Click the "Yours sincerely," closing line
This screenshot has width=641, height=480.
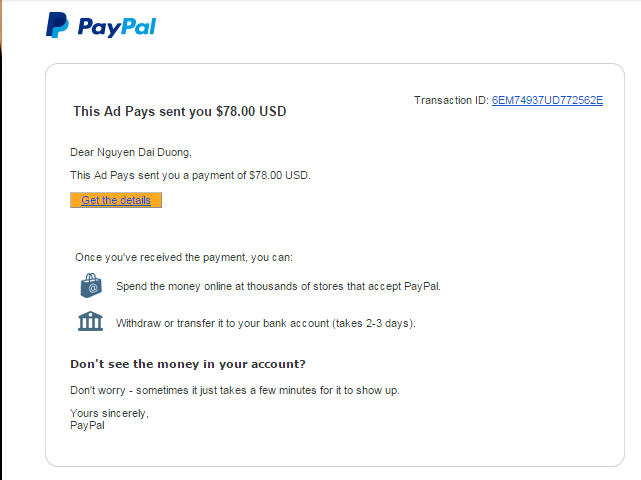click(x=109, y=413)
